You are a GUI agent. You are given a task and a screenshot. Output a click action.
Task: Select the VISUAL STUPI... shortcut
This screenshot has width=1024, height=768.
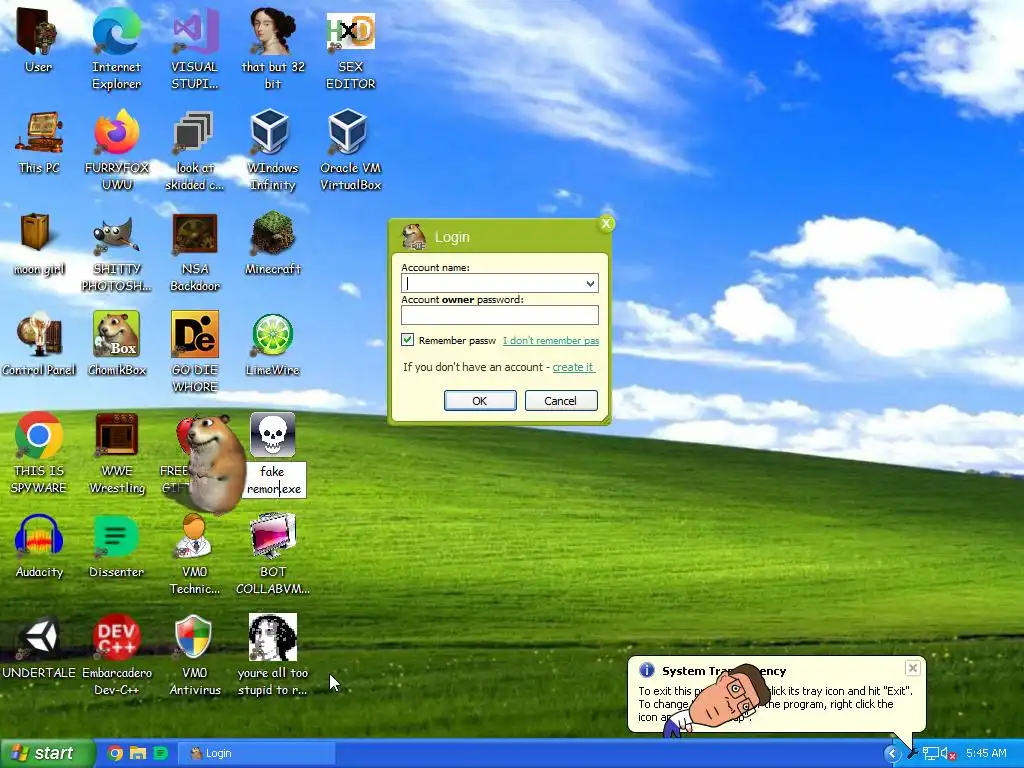[x=195, y=31]
